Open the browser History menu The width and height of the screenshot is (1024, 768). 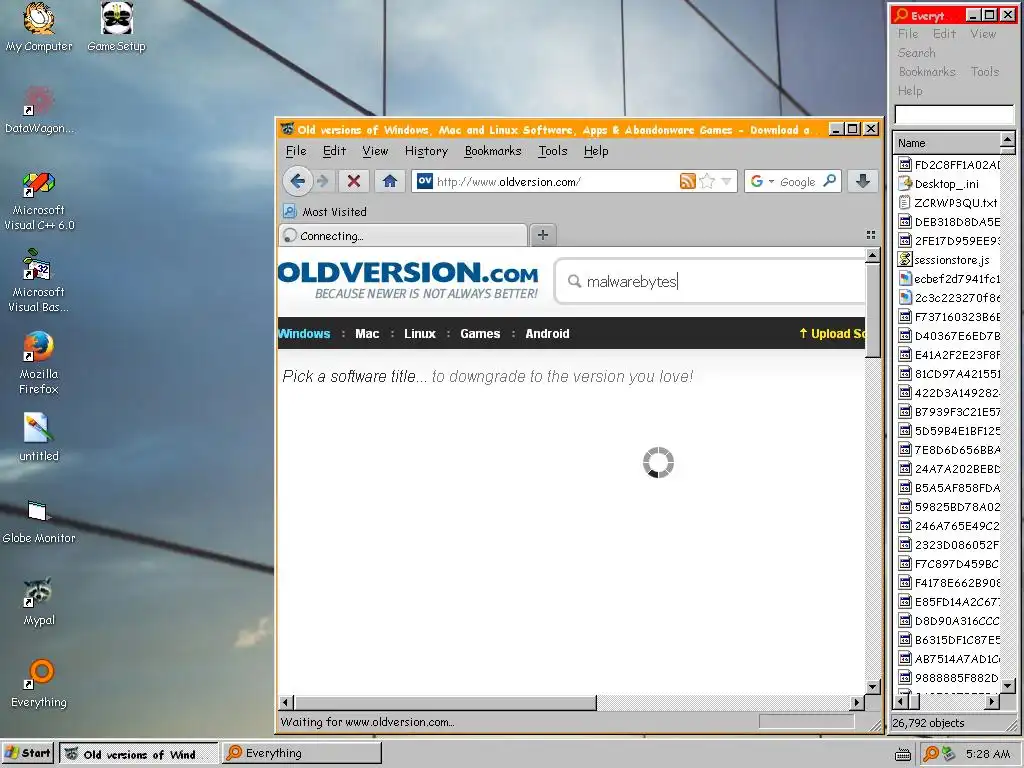(x=426, y=151)
